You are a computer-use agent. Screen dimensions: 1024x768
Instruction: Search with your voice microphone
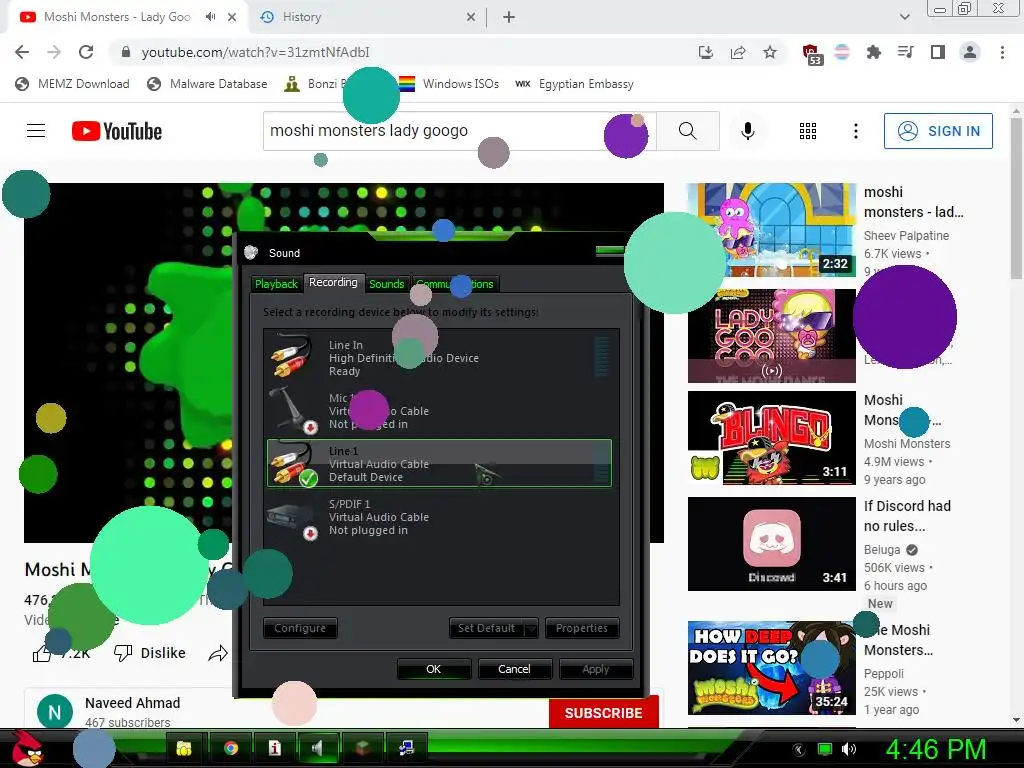[x=748, y=131]
